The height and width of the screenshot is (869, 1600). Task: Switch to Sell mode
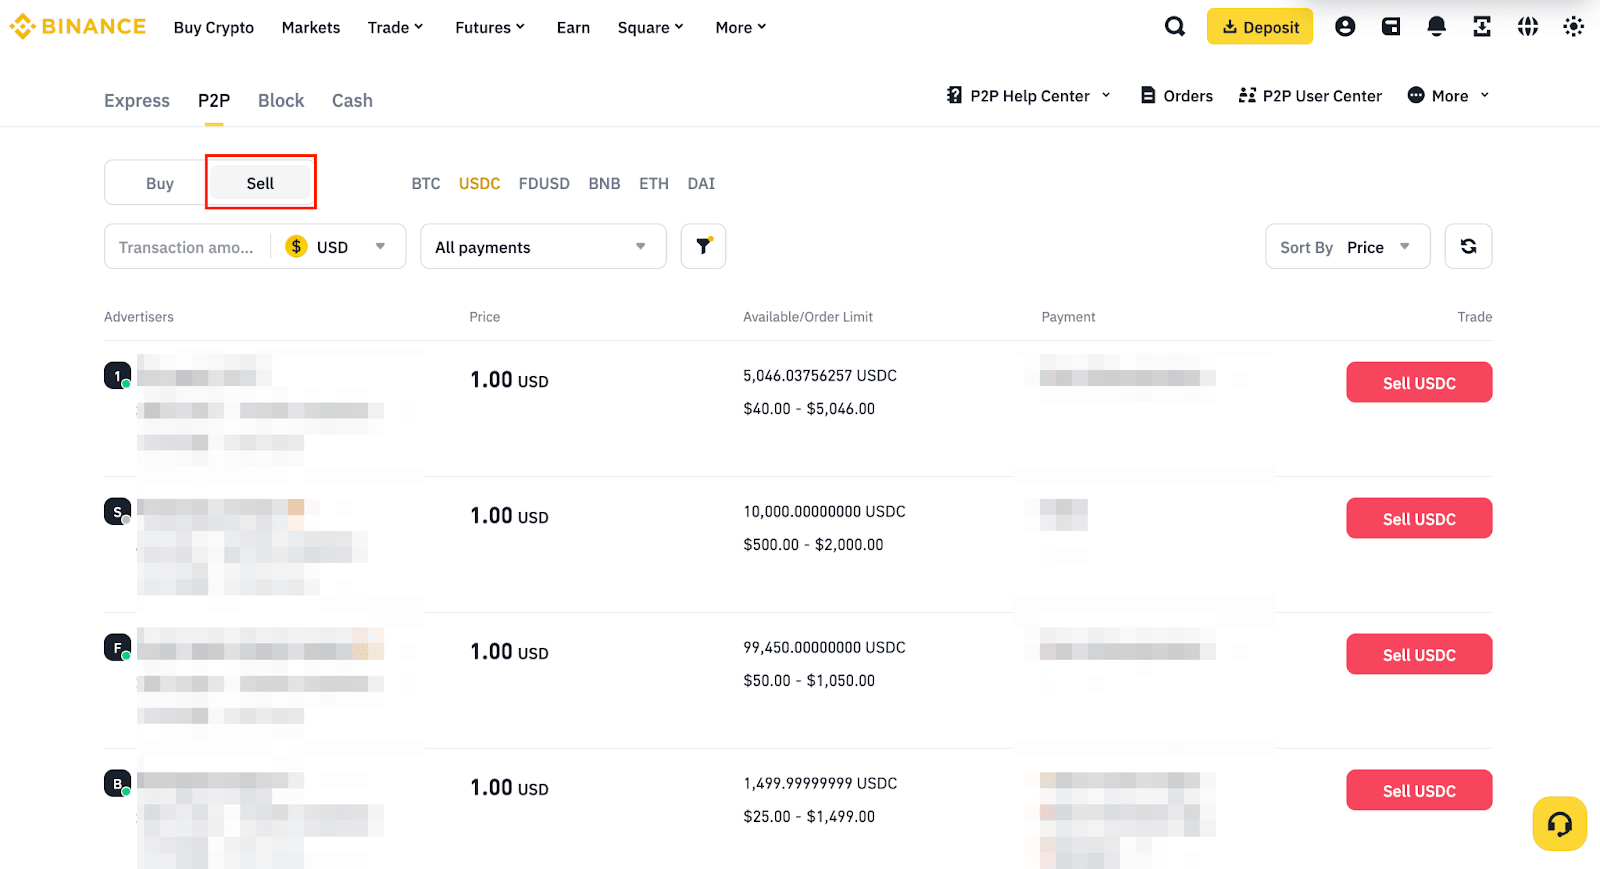(260, 183)
